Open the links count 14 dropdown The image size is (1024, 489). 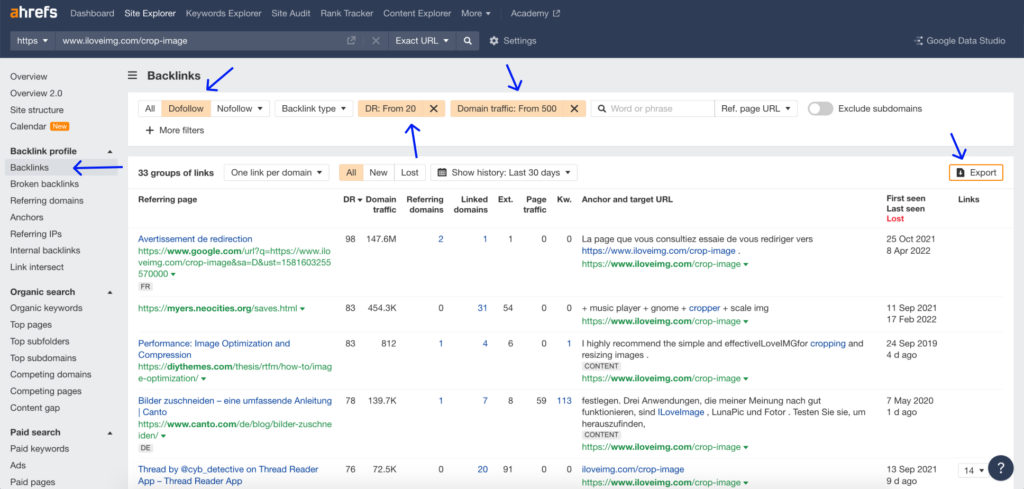pos(974,470)
